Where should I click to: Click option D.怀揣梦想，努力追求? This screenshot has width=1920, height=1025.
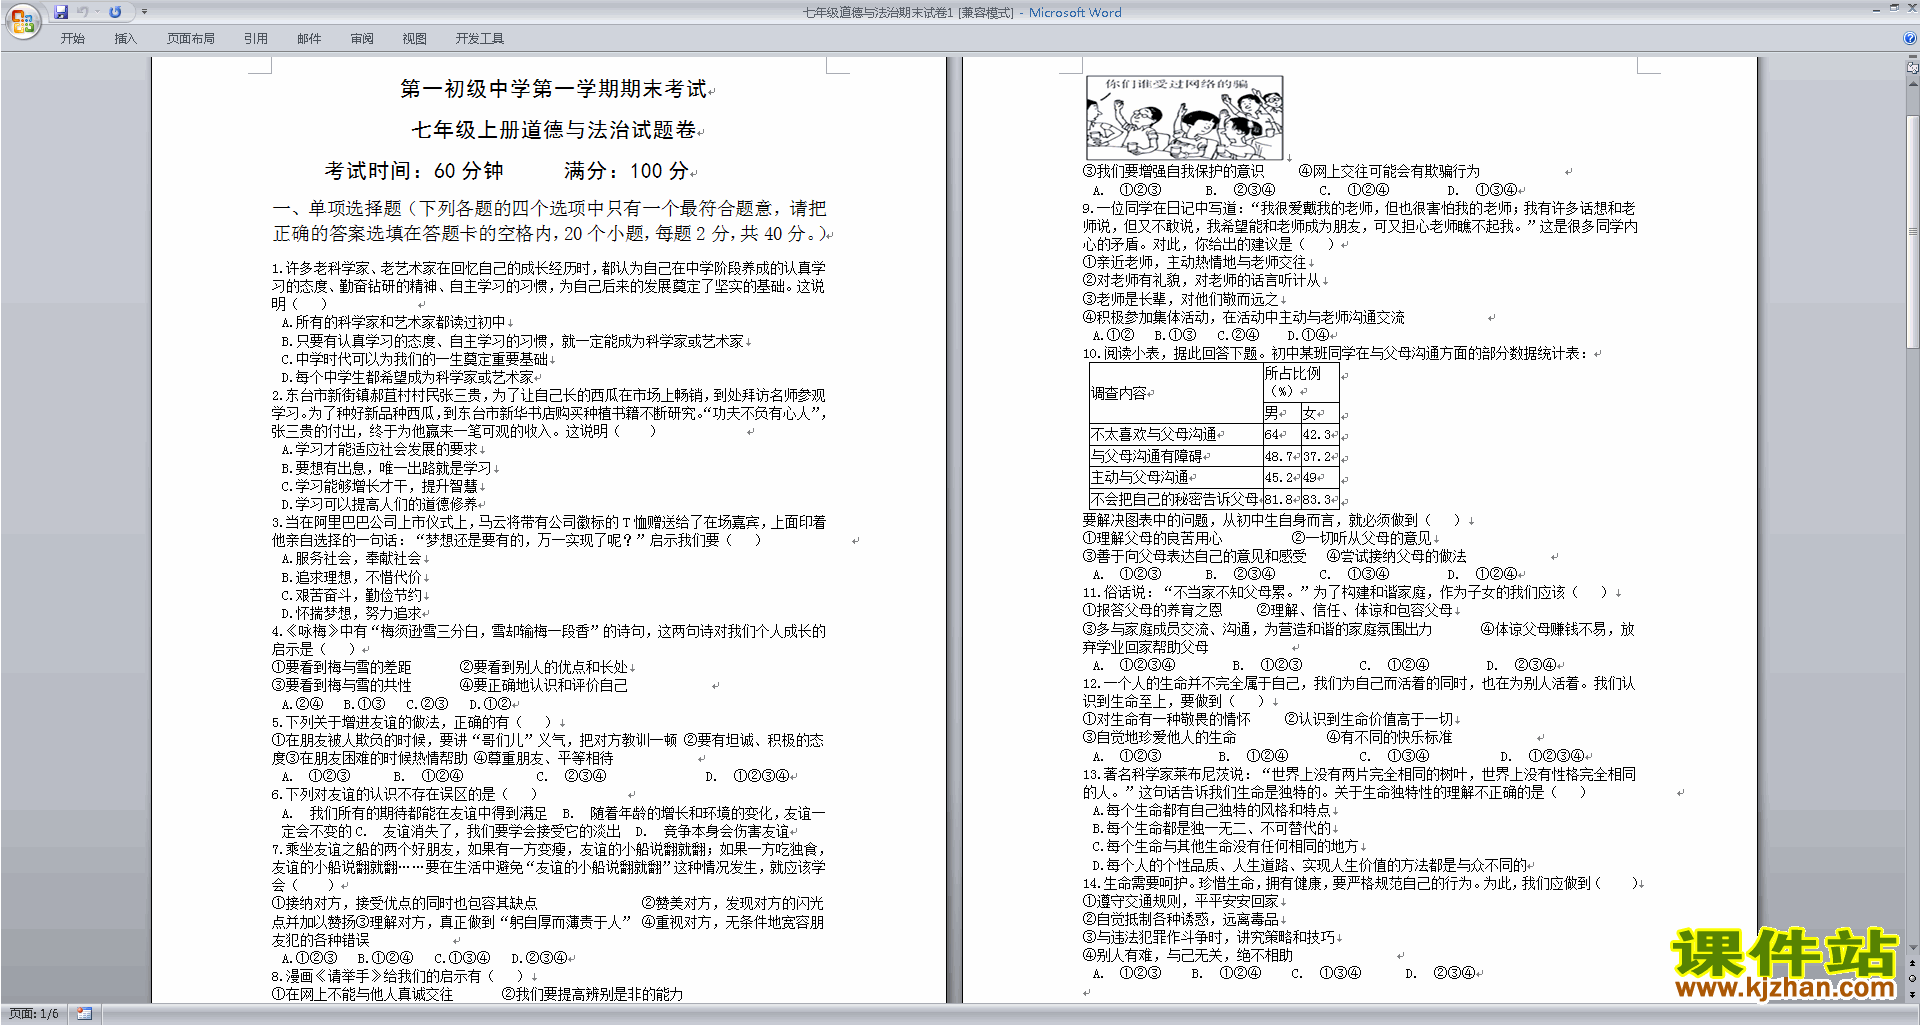coord(351,613)
